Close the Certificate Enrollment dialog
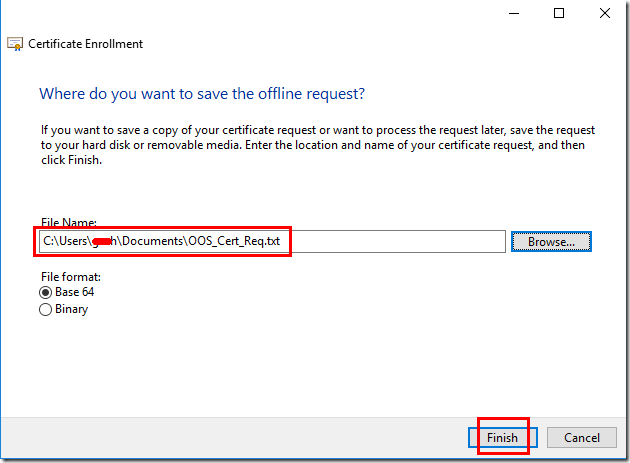Screen dimensions: 630x463 pyautogui.click(x=605, y=13)
